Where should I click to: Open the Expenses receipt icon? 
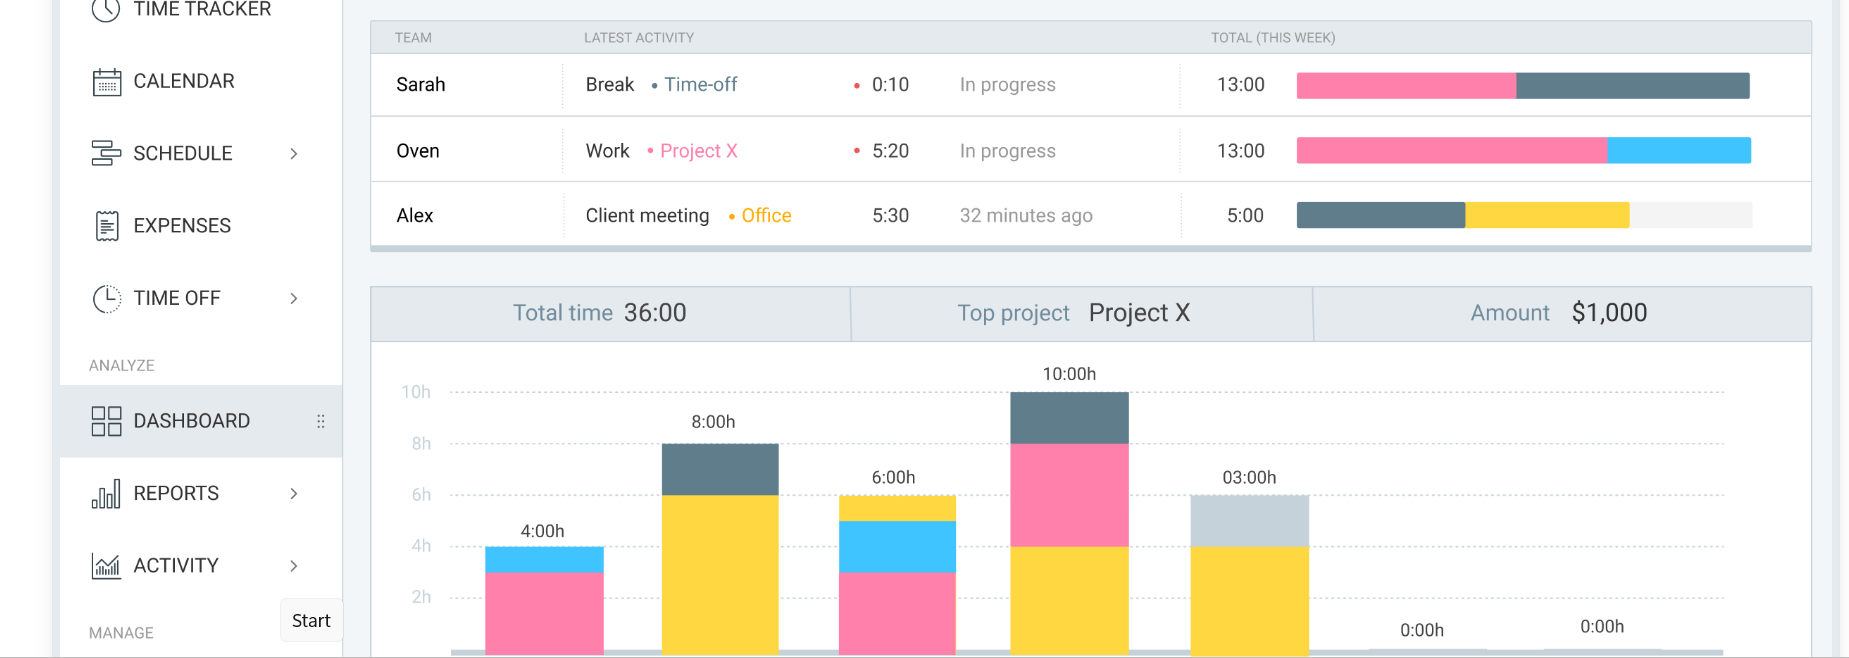(106, 225)
